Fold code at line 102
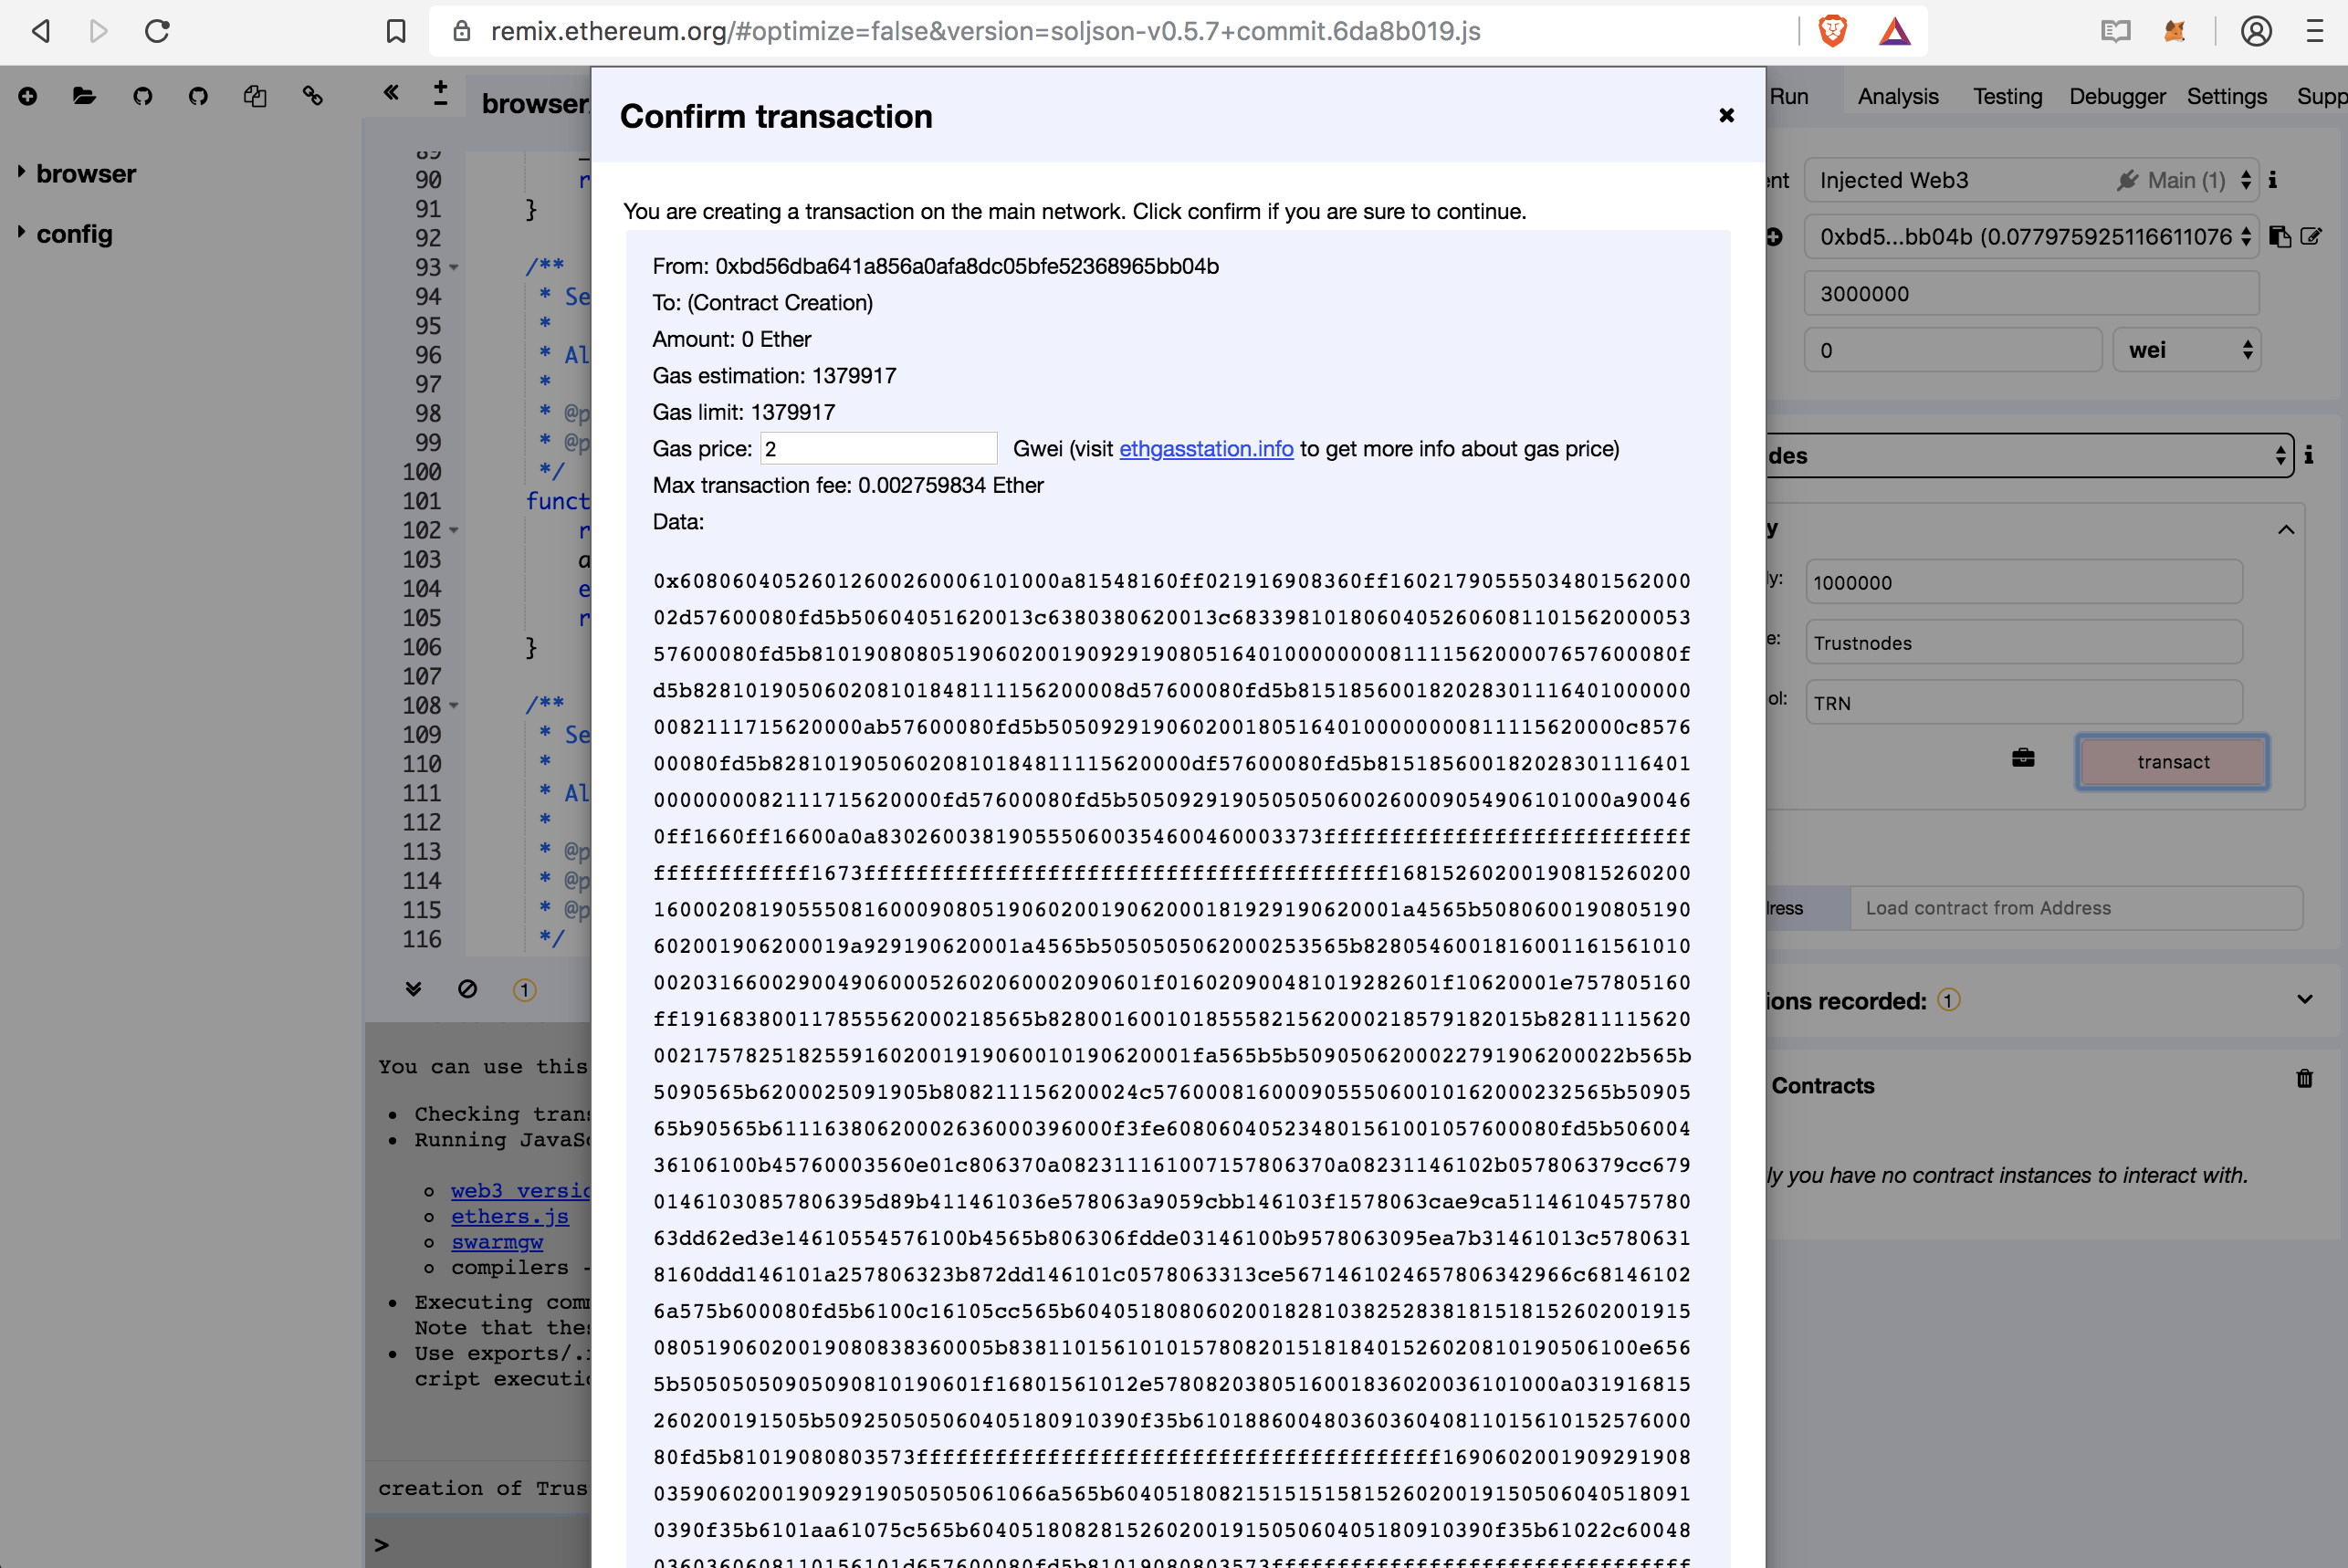This screenshot has height=1568, width=2348. (x=454, y=531)
